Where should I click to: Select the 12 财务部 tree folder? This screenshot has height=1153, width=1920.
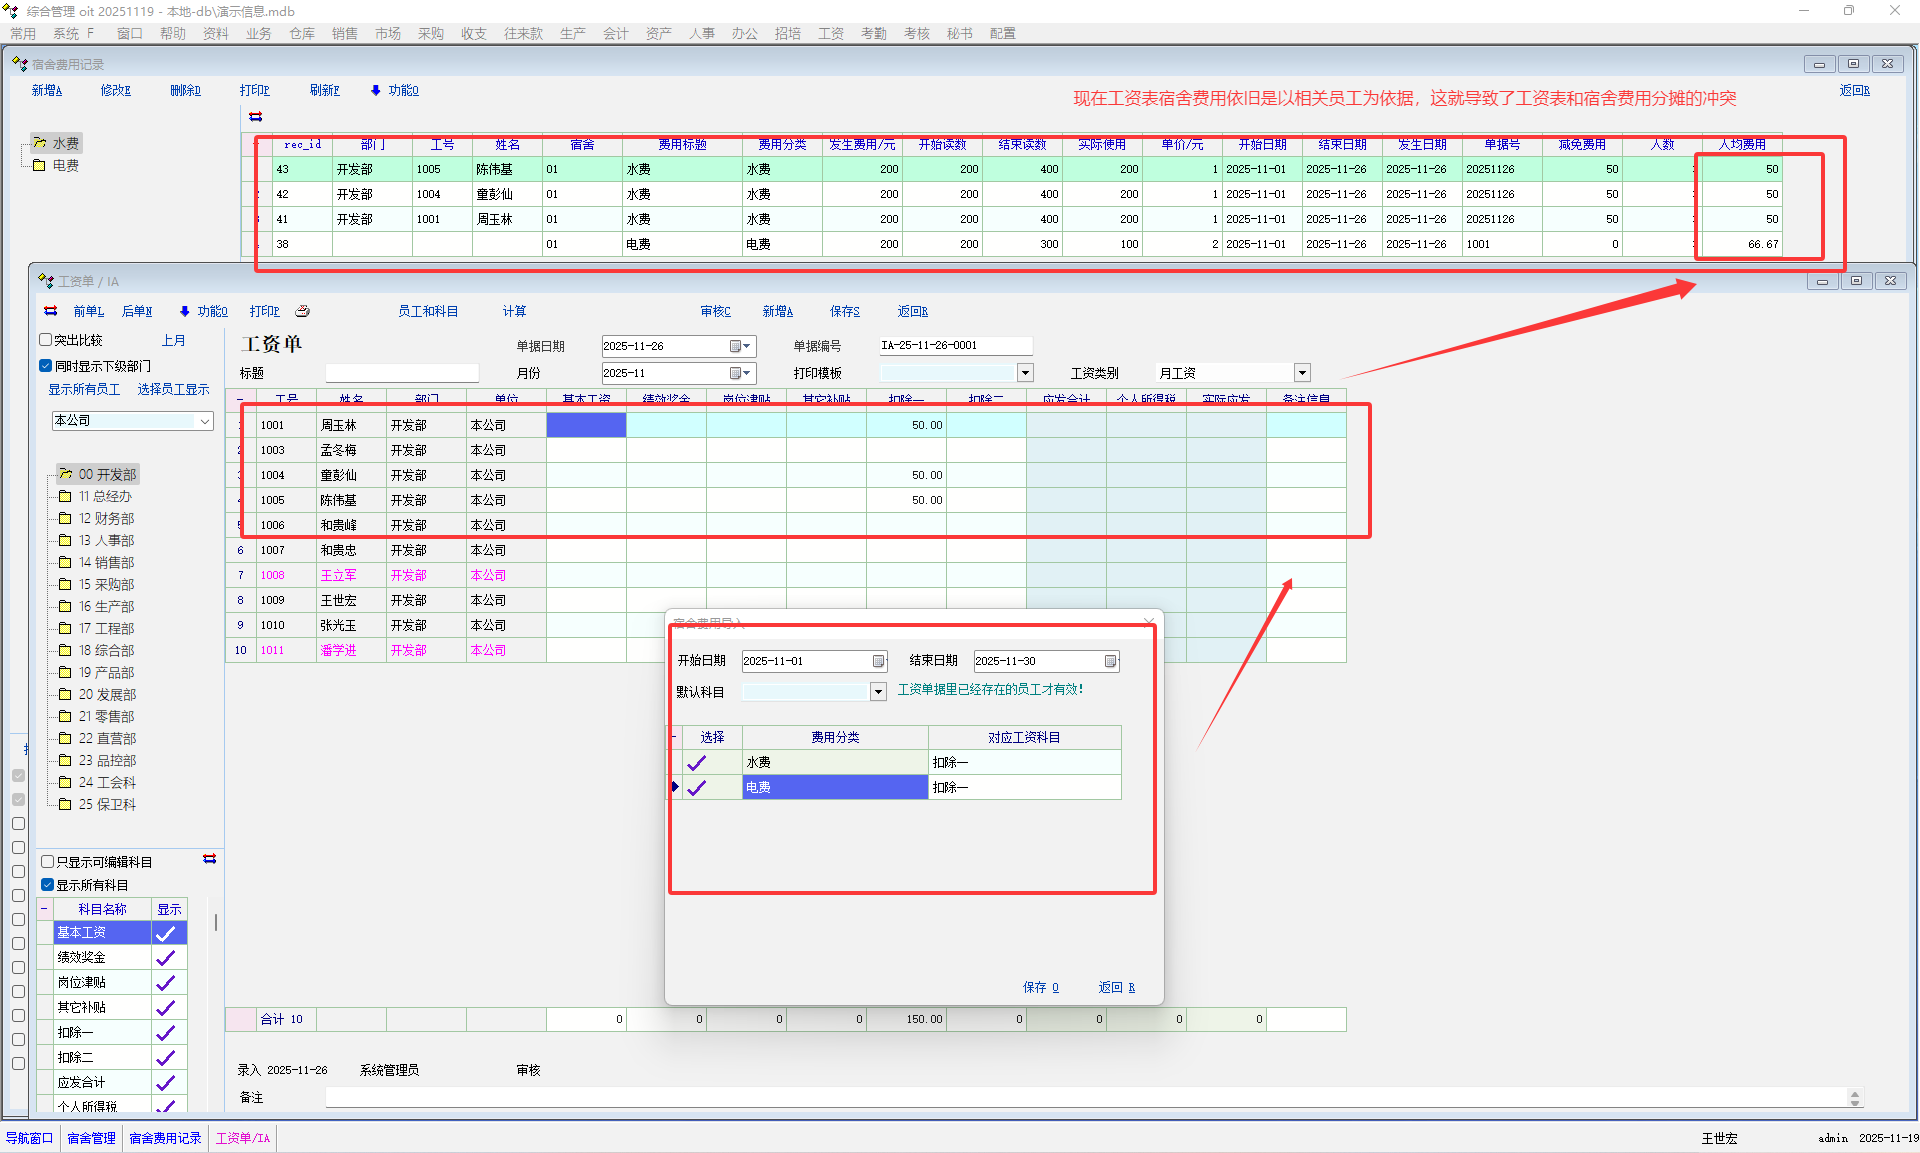coord(106,518)
